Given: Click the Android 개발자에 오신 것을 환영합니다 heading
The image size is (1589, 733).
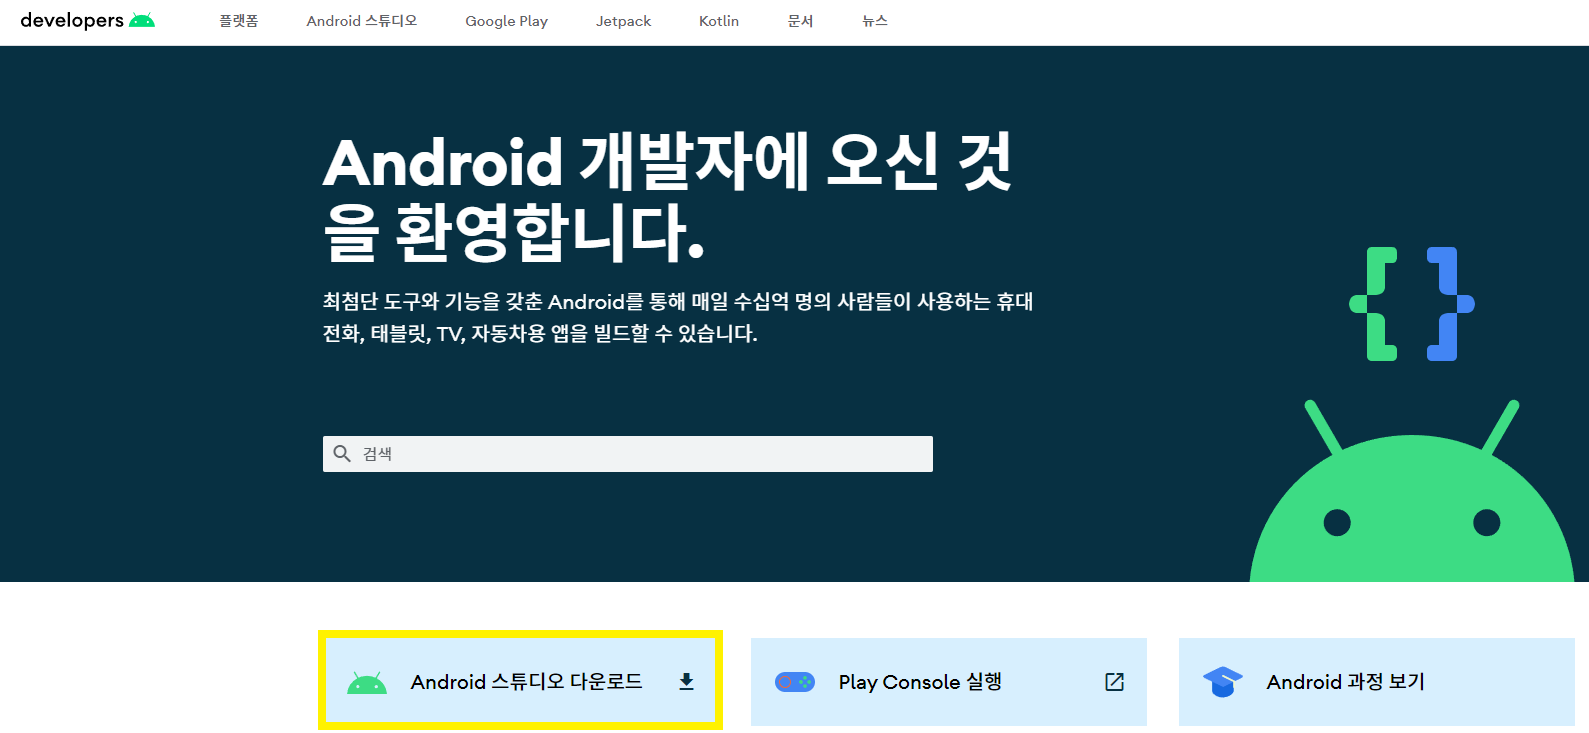Looking at the screenshot, I should [667, 197].
